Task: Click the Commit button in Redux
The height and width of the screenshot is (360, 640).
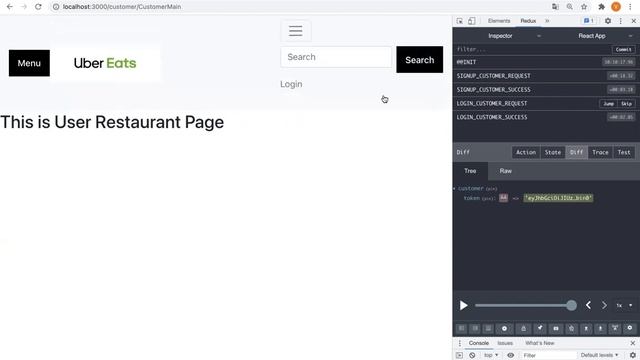Action: [x=623, y=49]
